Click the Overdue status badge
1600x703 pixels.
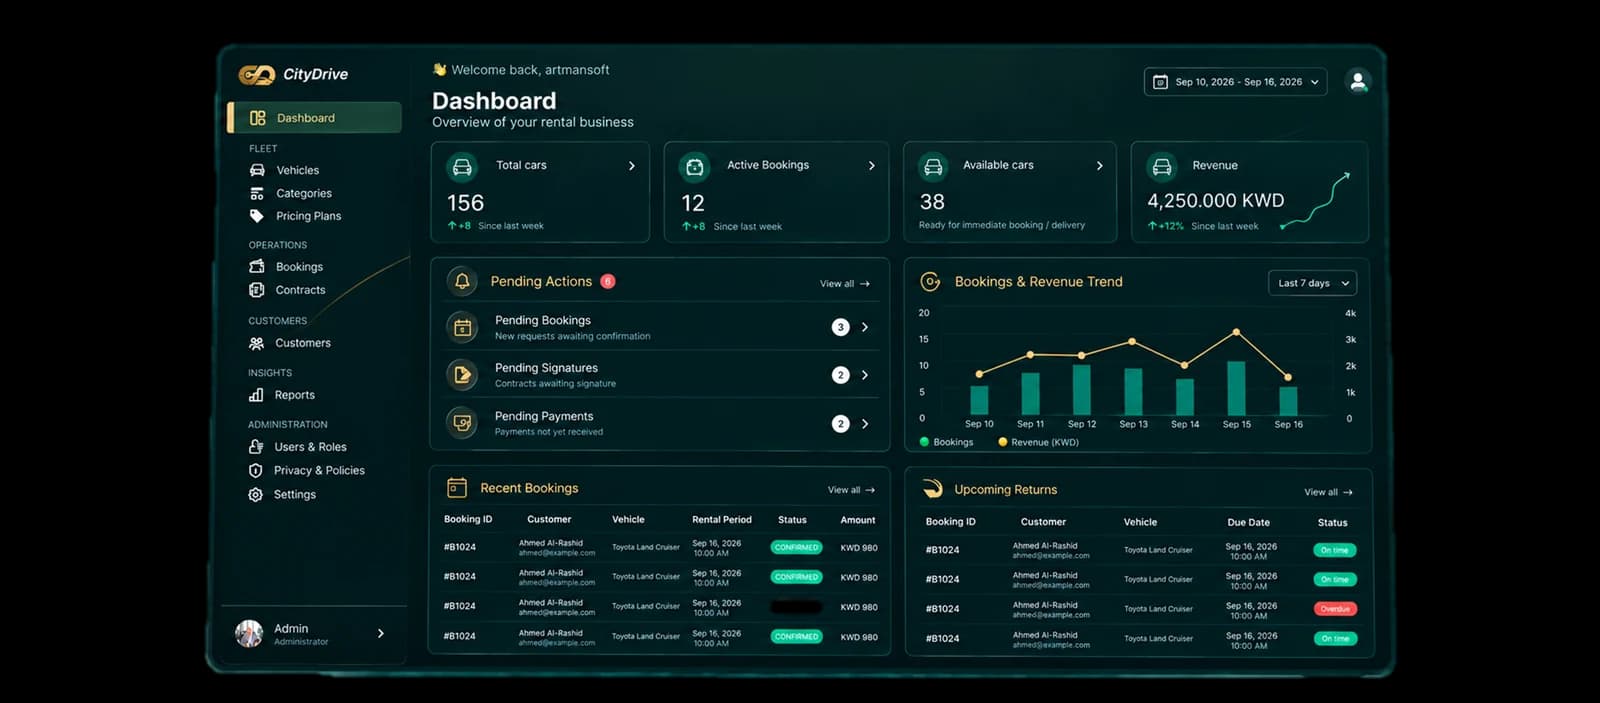point(1335,609)
